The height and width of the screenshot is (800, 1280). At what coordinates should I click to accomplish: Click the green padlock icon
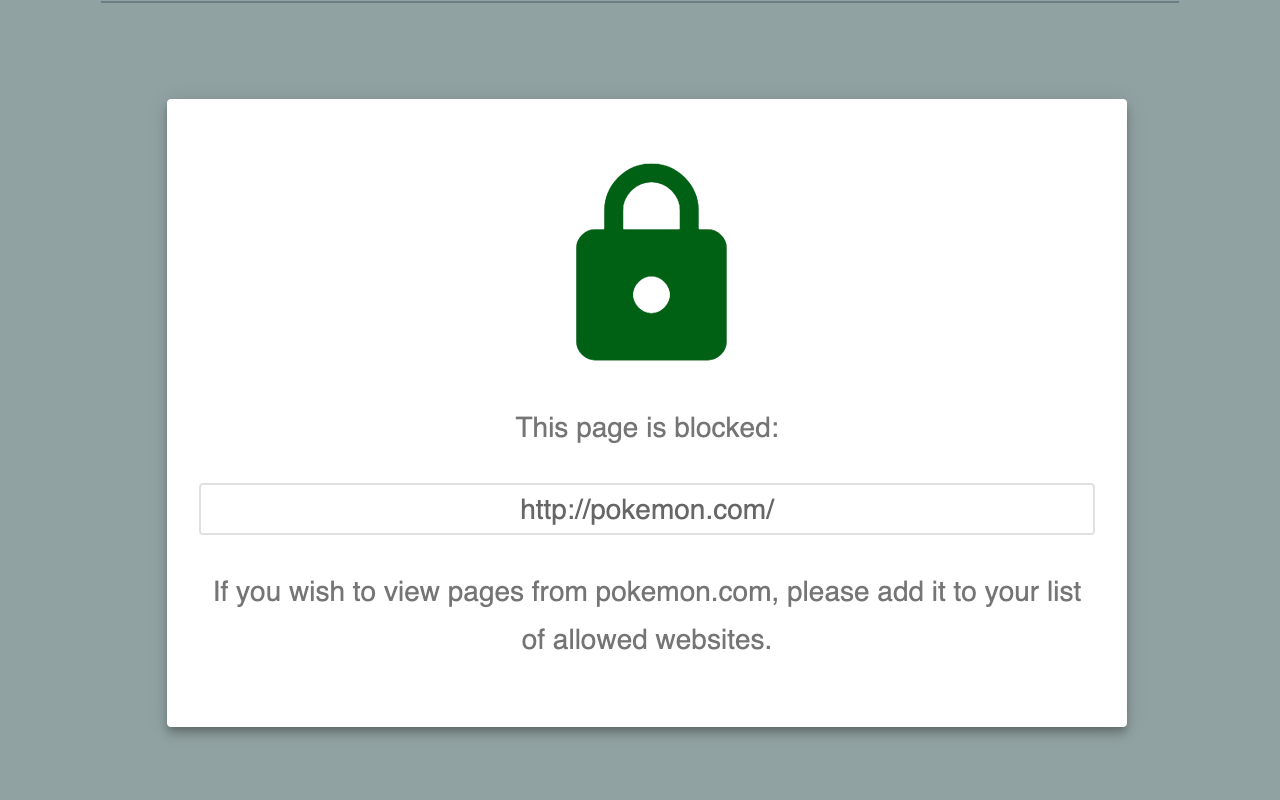point(651,262)
